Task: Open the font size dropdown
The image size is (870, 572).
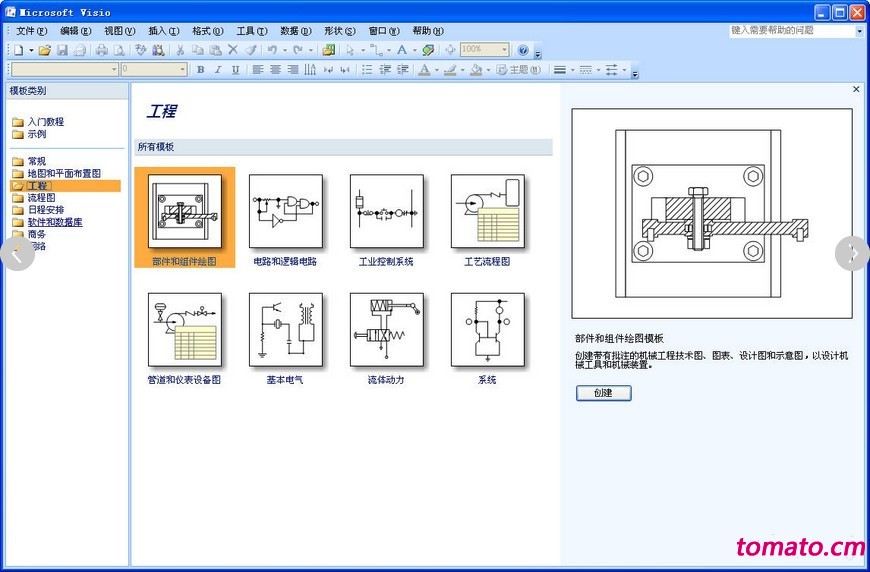Action: coord(183,69)
